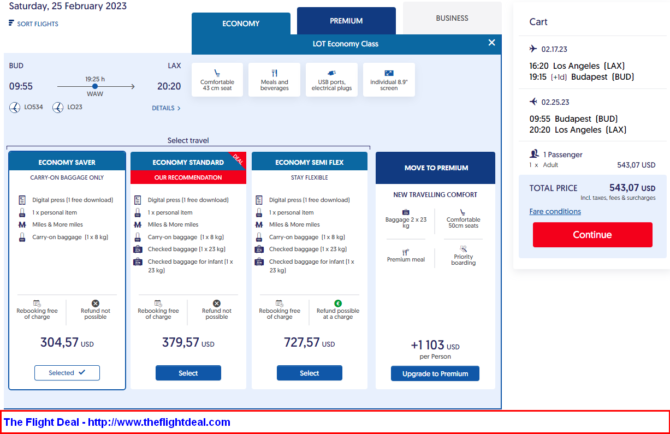Click the 543,07 USD total price
This screenshot has width=670, height=434.
point(632,188)
